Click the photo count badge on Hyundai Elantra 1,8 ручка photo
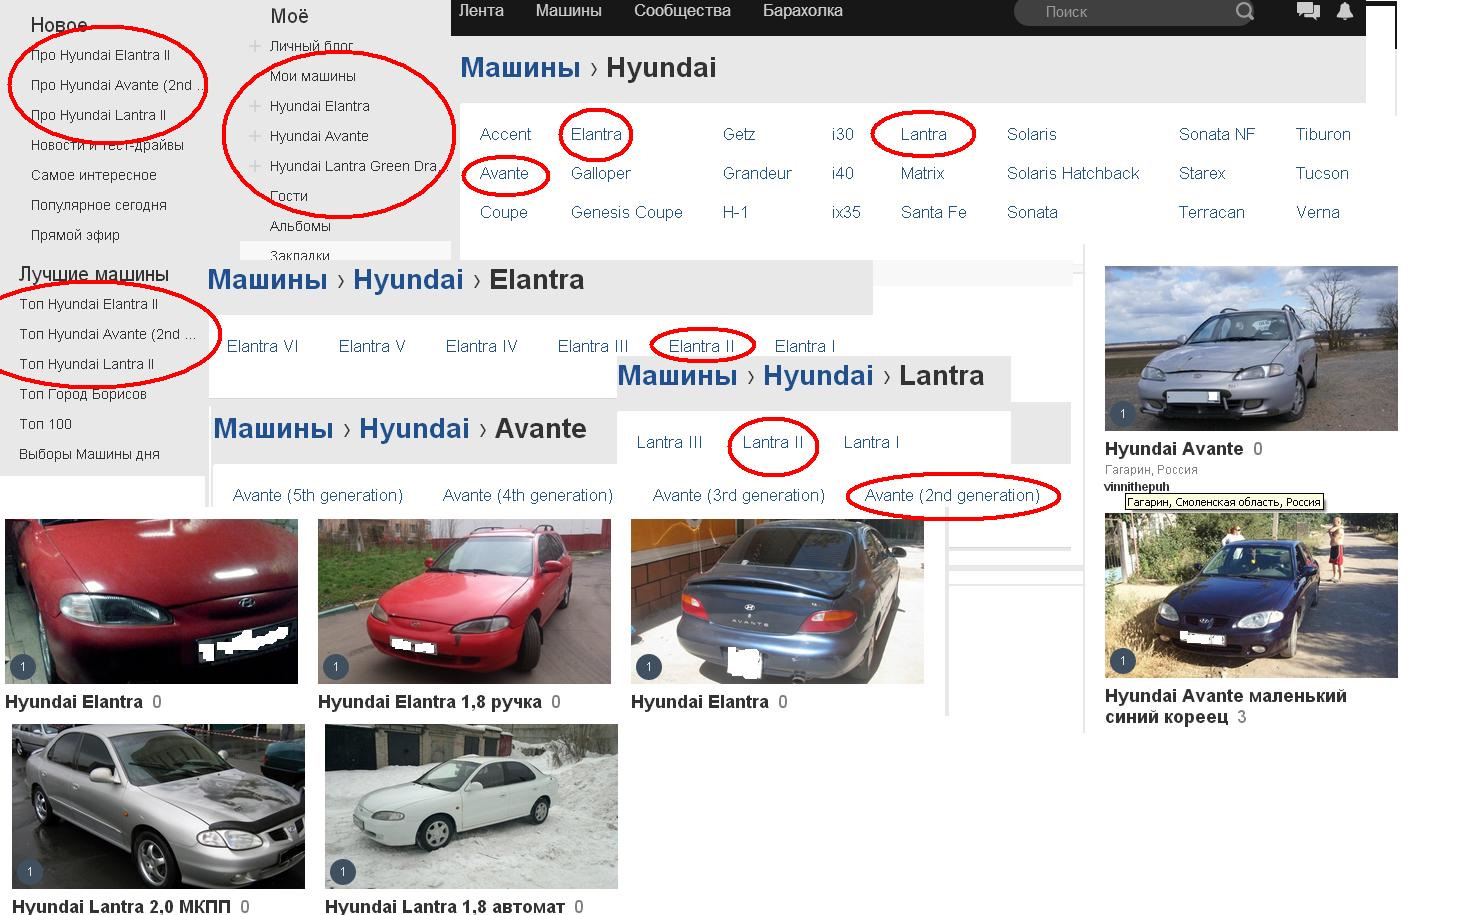This screenshot has height=915, width=1460. pos(335,667)
